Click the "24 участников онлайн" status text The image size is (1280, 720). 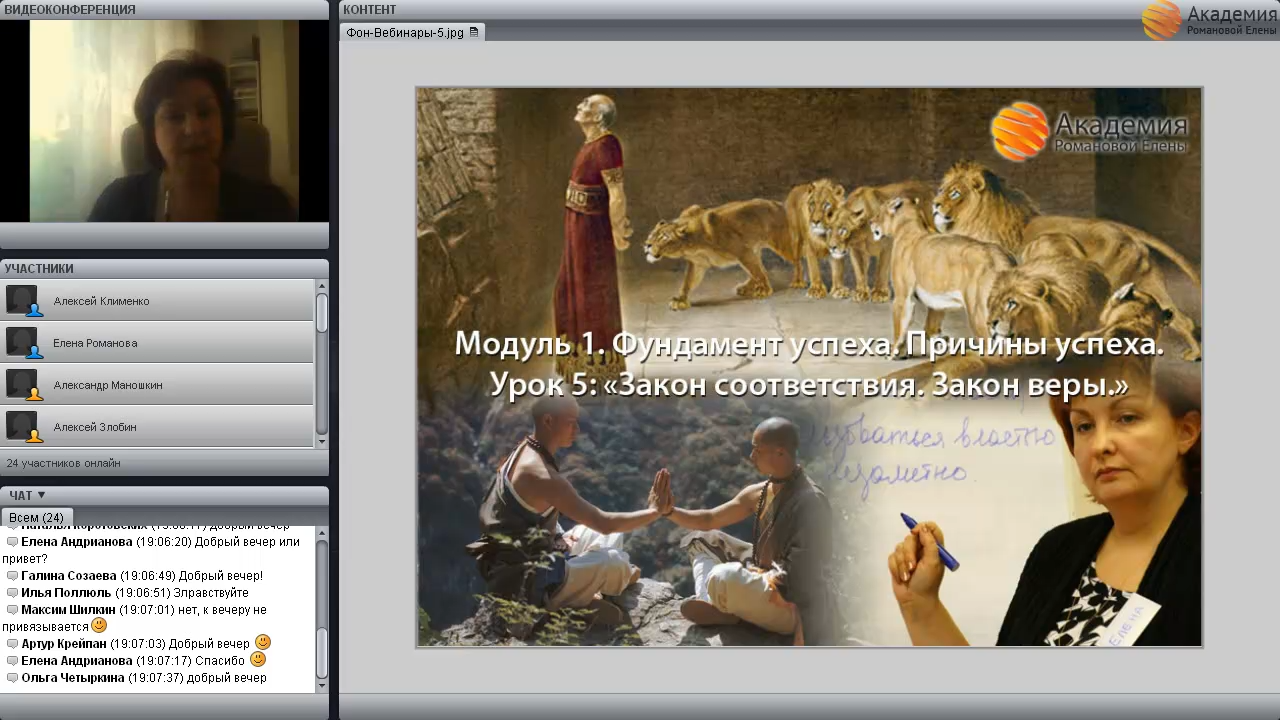click(63, 463)
